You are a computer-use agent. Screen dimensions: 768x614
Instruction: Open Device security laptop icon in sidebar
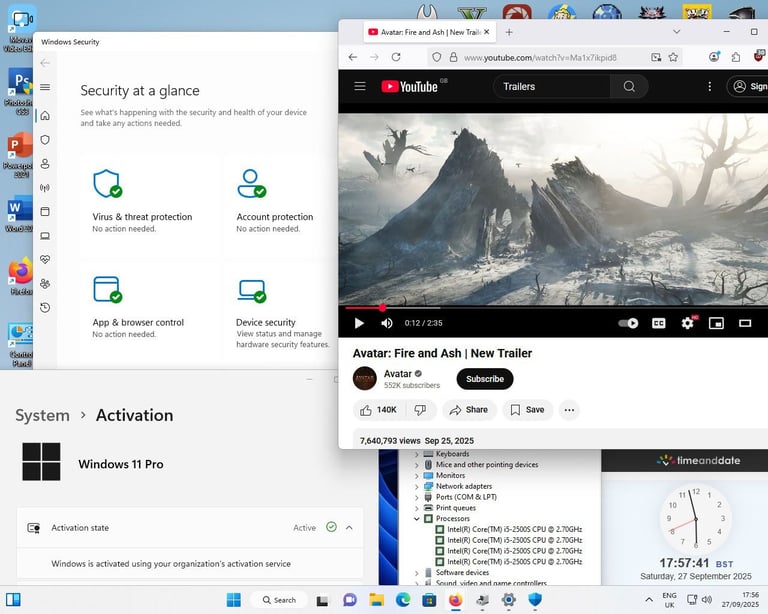(x=45, y=236)
